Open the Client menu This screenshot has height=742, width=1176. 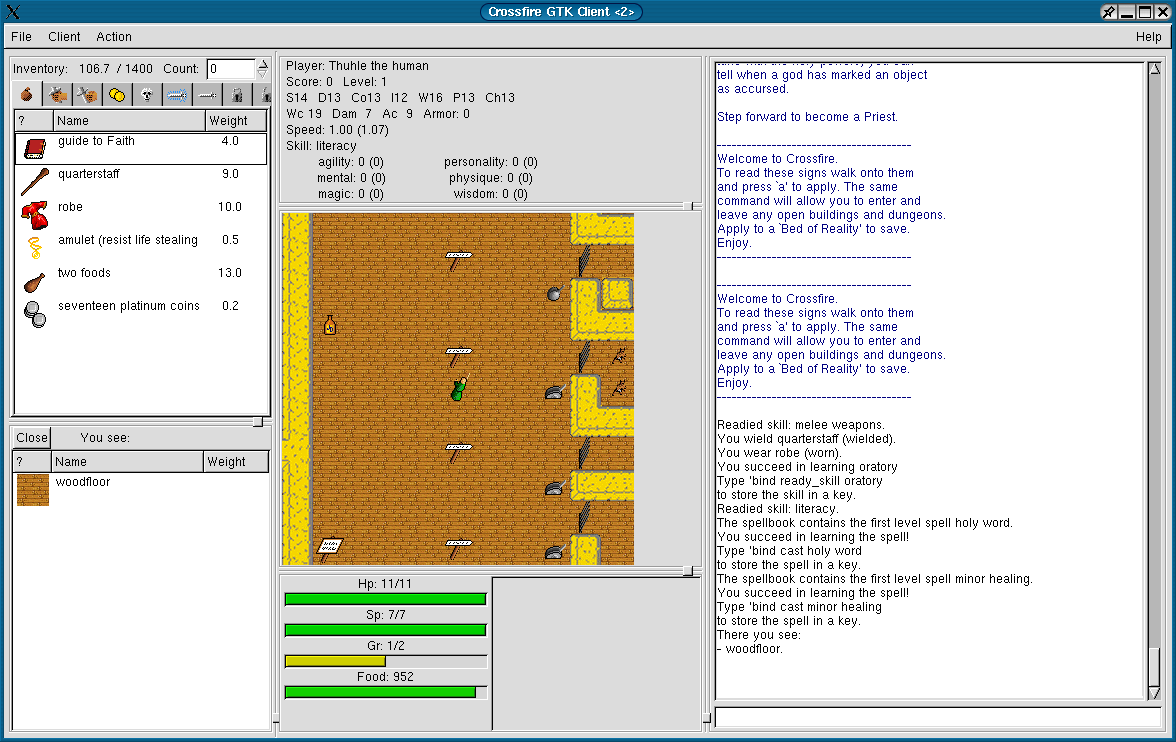click(x=64, y=37)
